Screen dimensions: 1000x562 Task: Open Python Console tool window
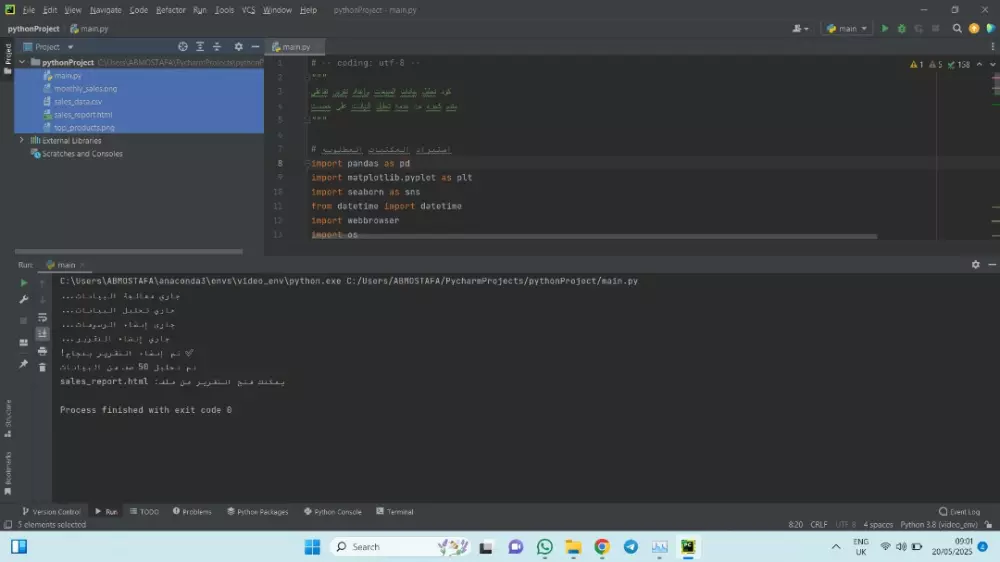click(332, 512)
